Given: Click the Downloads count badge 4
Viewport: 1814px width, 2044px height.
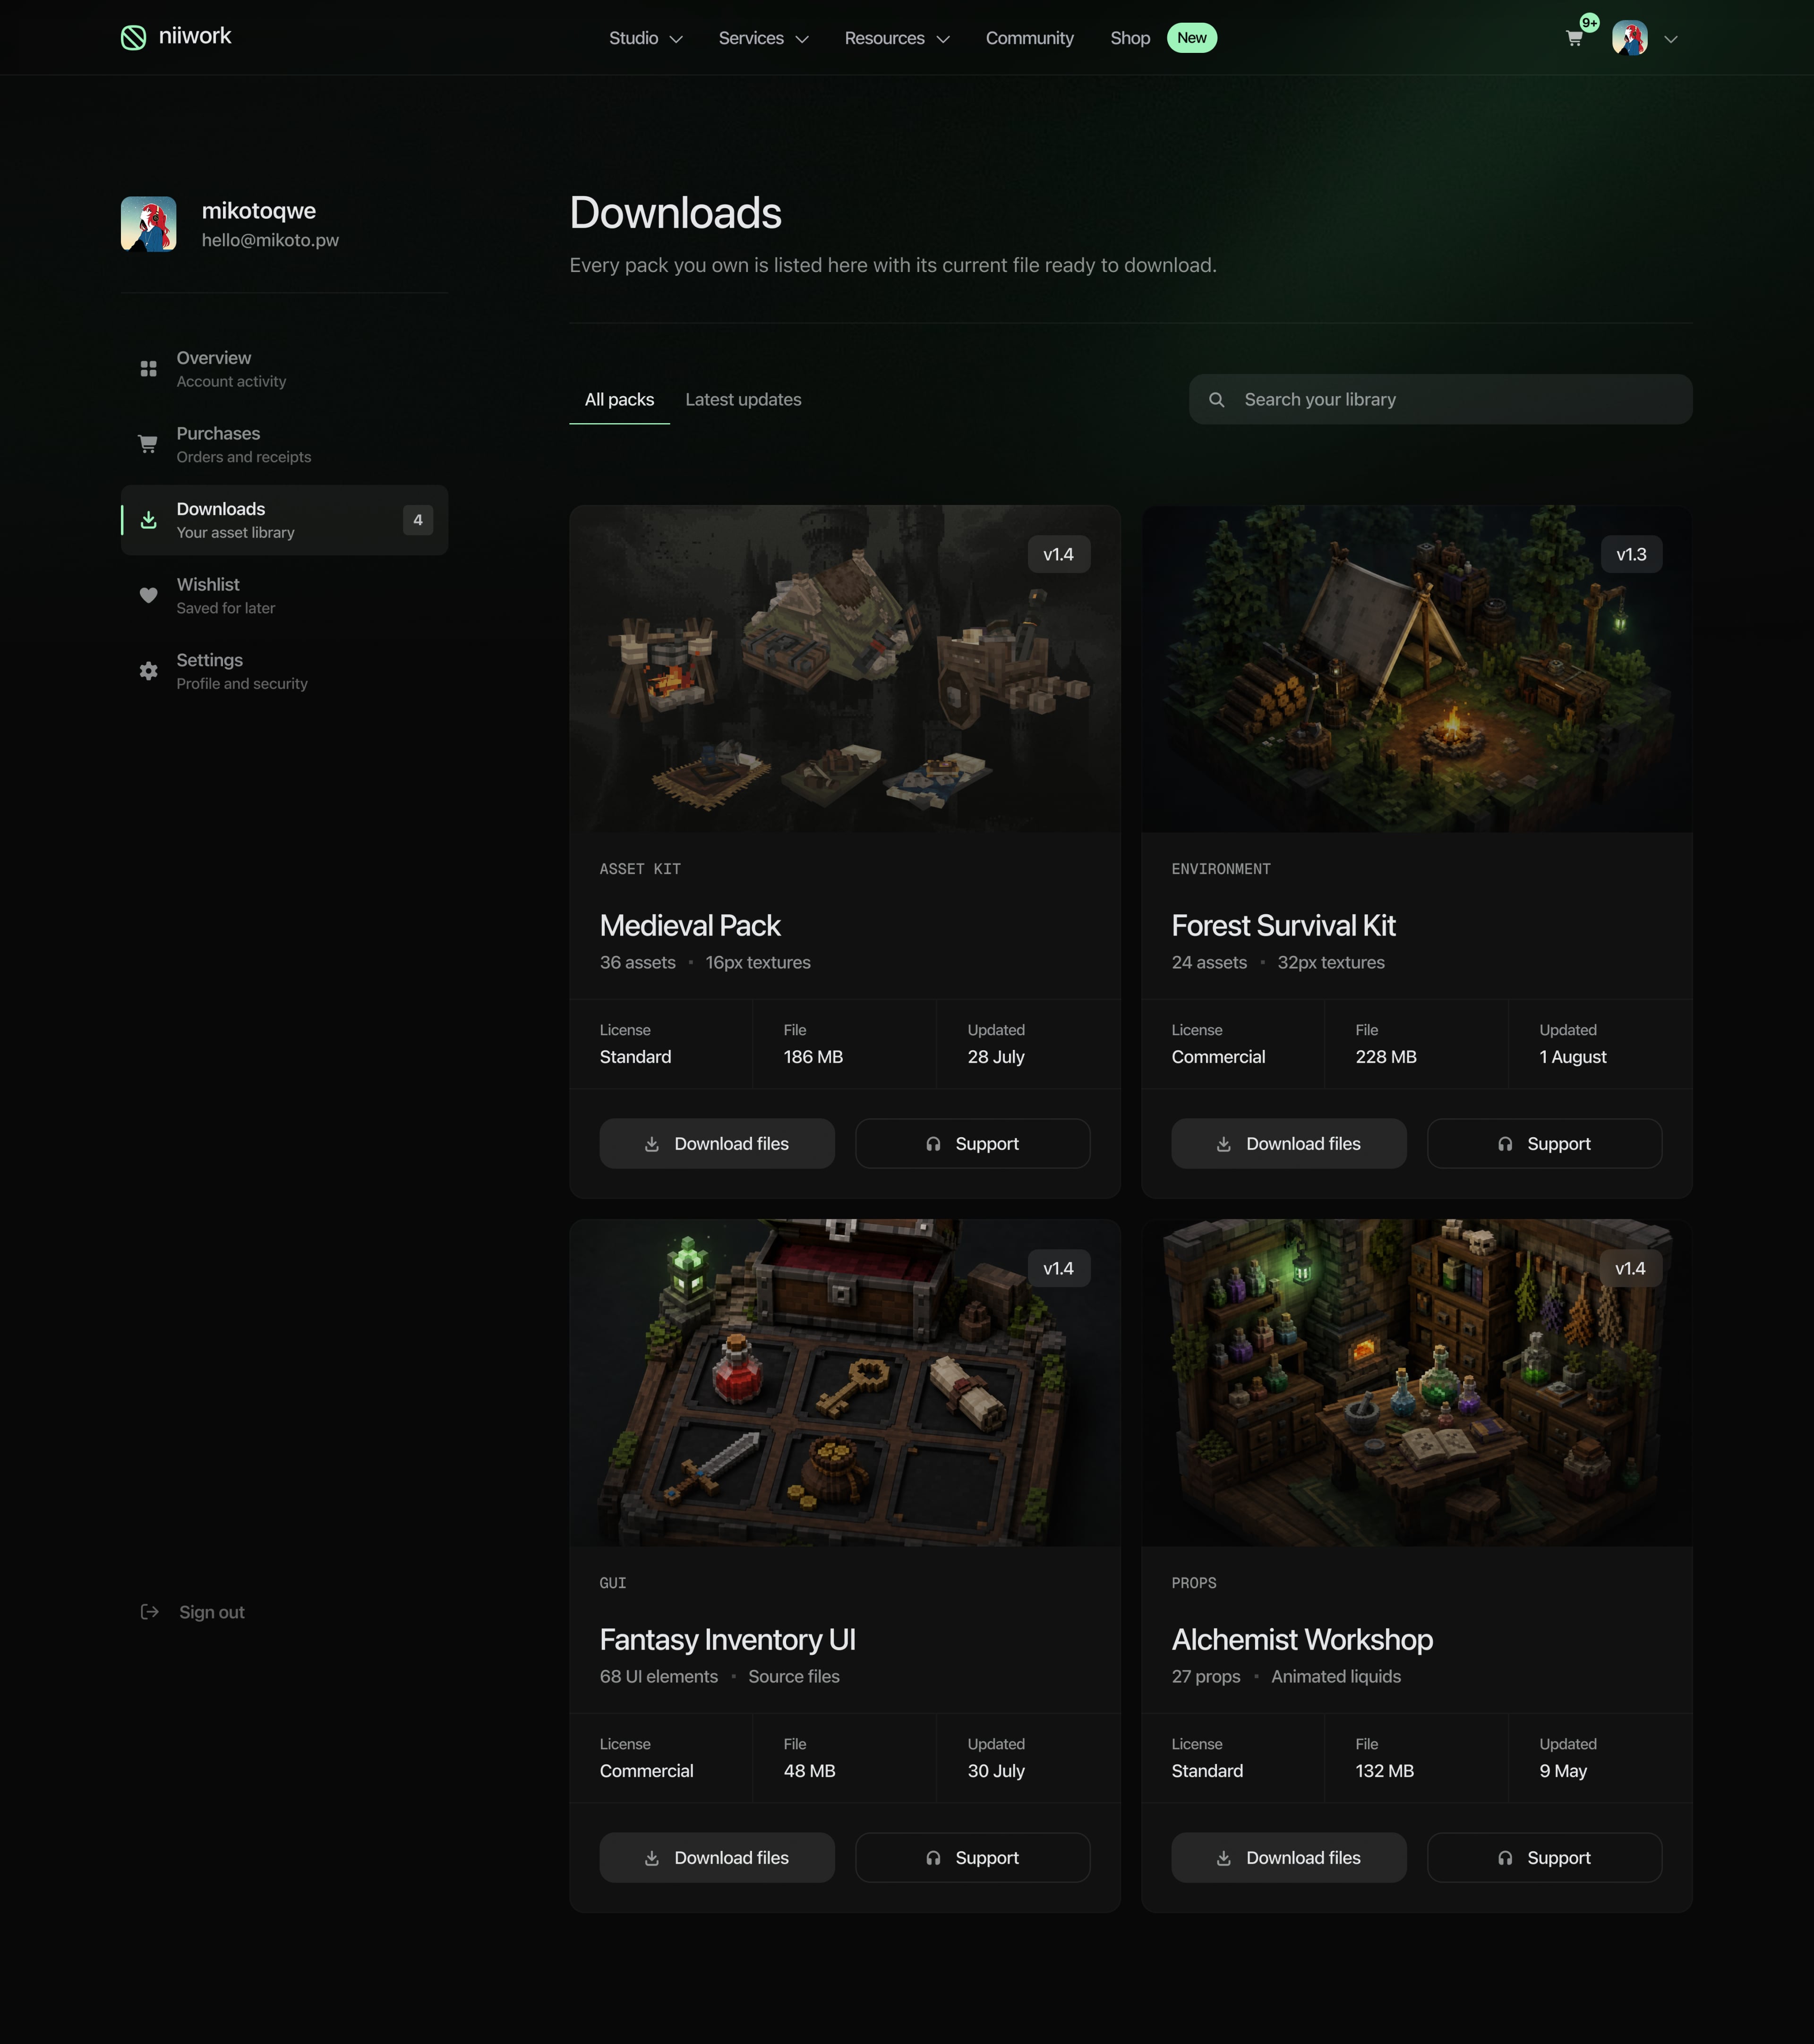Looking at the screenshot, I should [x=418, y=520].
